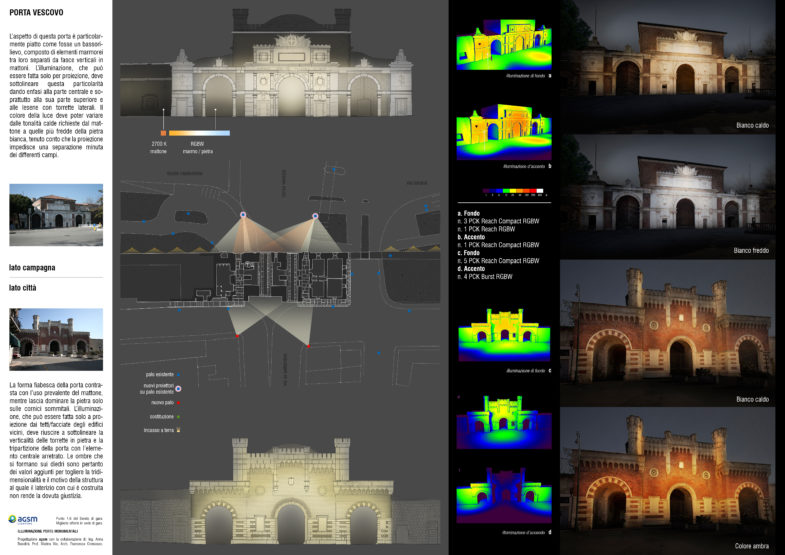785x555 pixels.
Task: Click the "b. Accento" entry
Action: tap(471, 237)
